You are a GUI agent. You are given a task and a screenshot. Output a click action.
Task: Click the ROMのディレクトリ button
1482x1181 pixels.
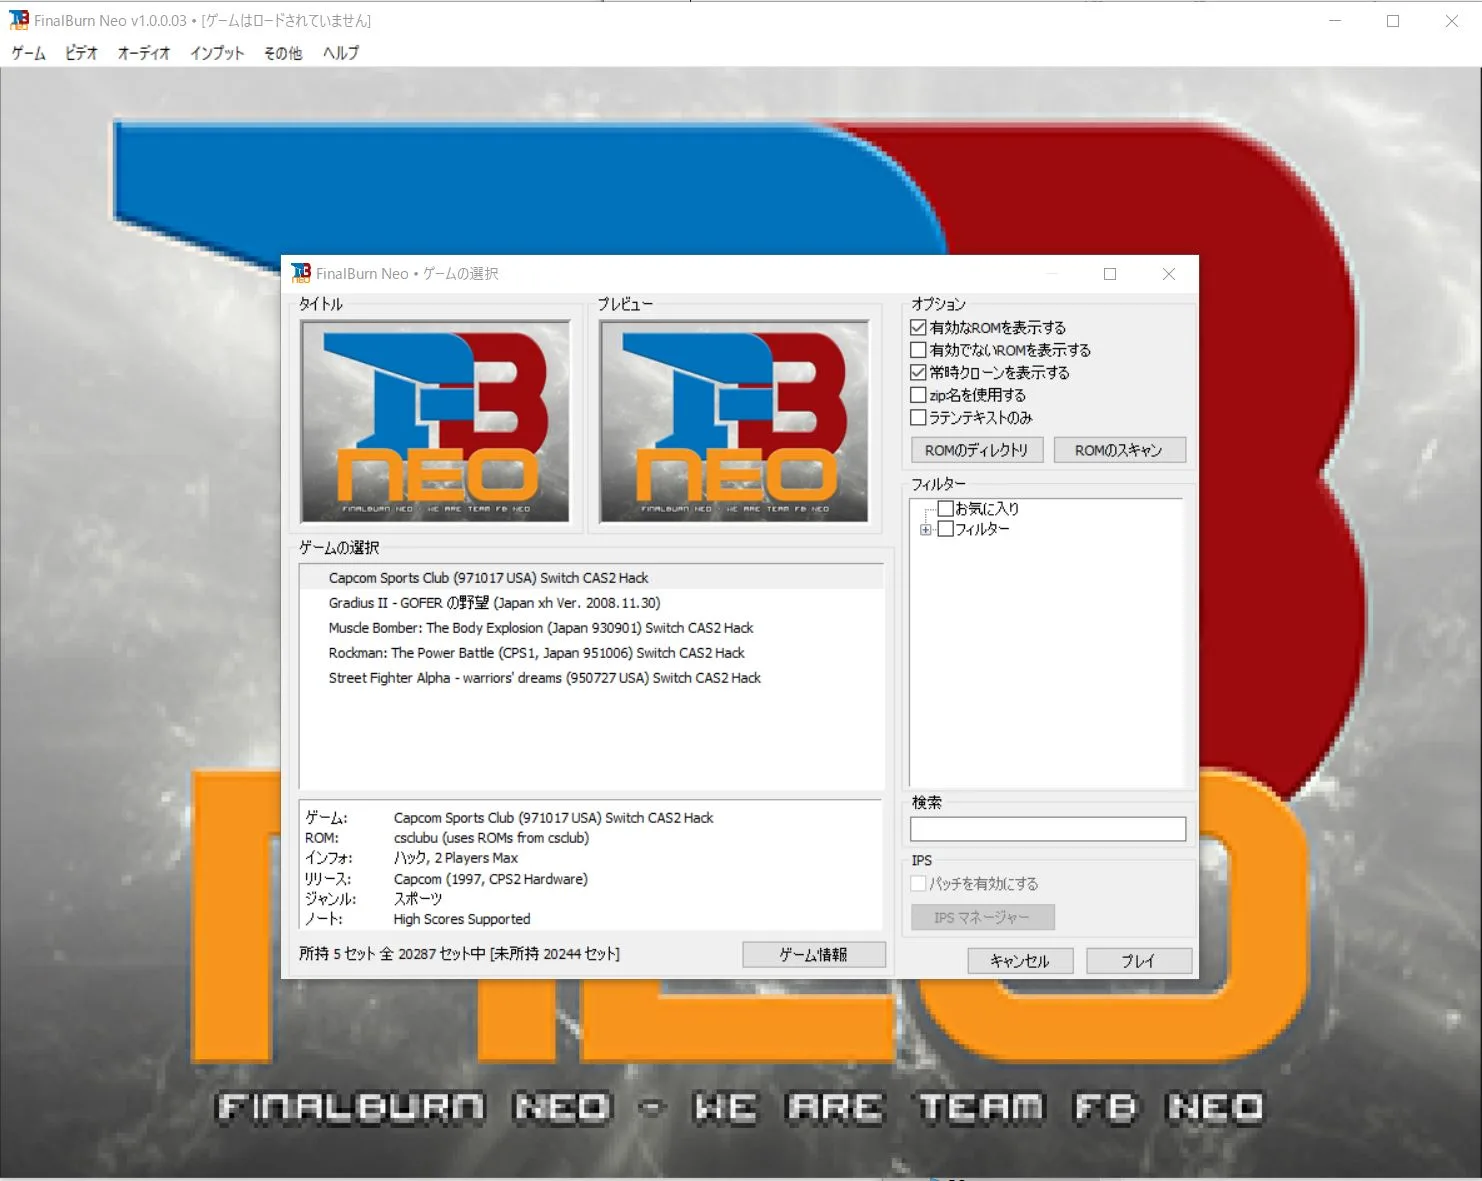point(977,449)
